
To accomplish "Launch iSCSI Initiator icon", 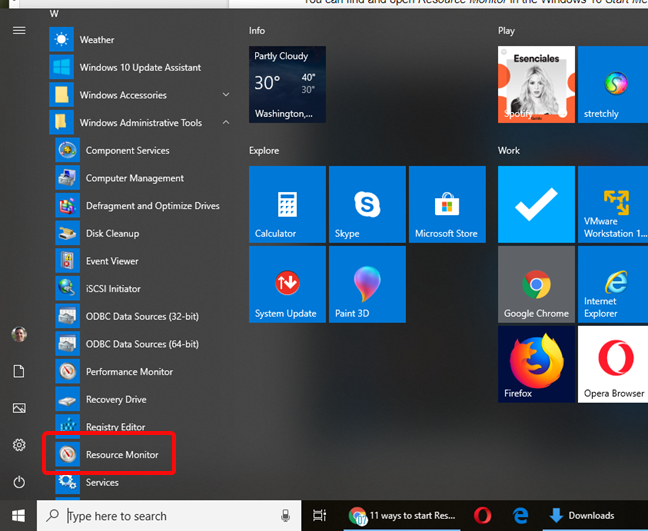I will tap(67, 288).
